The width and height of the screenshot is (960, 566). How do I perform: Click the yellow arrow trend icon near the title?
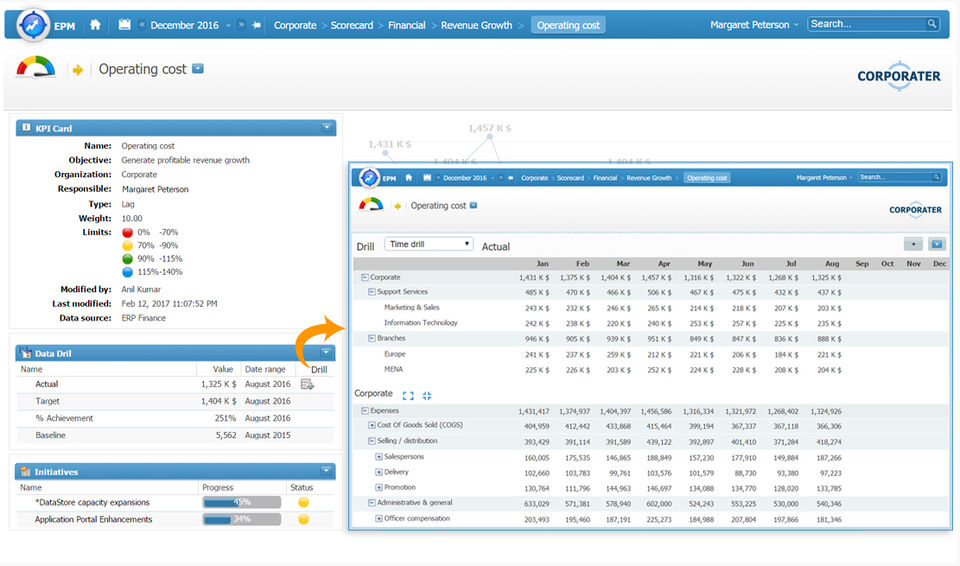tap(78, 70)
